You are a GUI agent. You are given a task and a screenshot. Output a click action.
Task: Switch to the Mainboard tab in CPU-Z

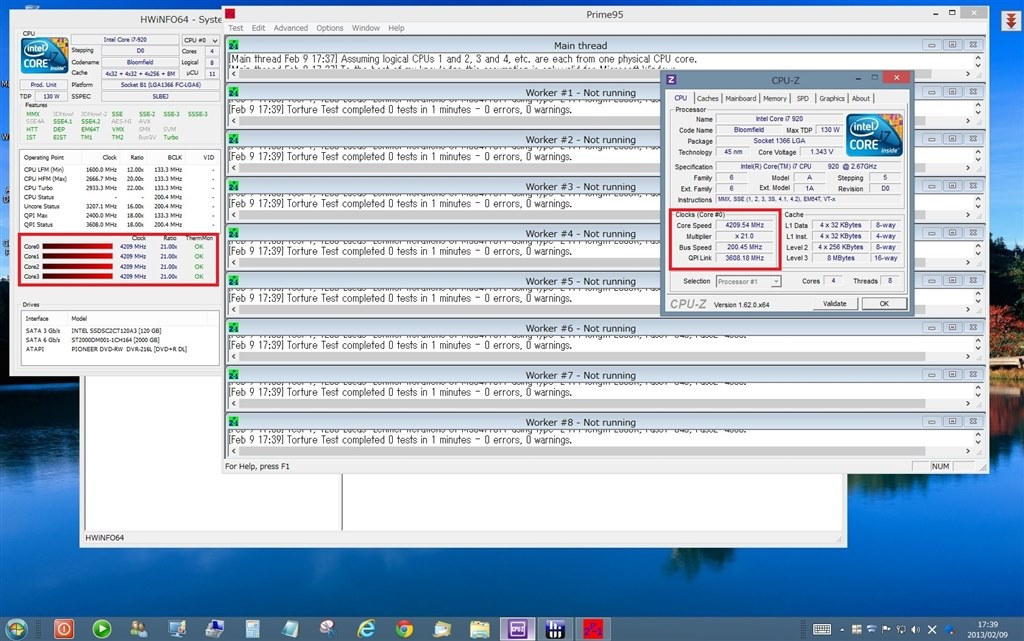coord(741,99)
